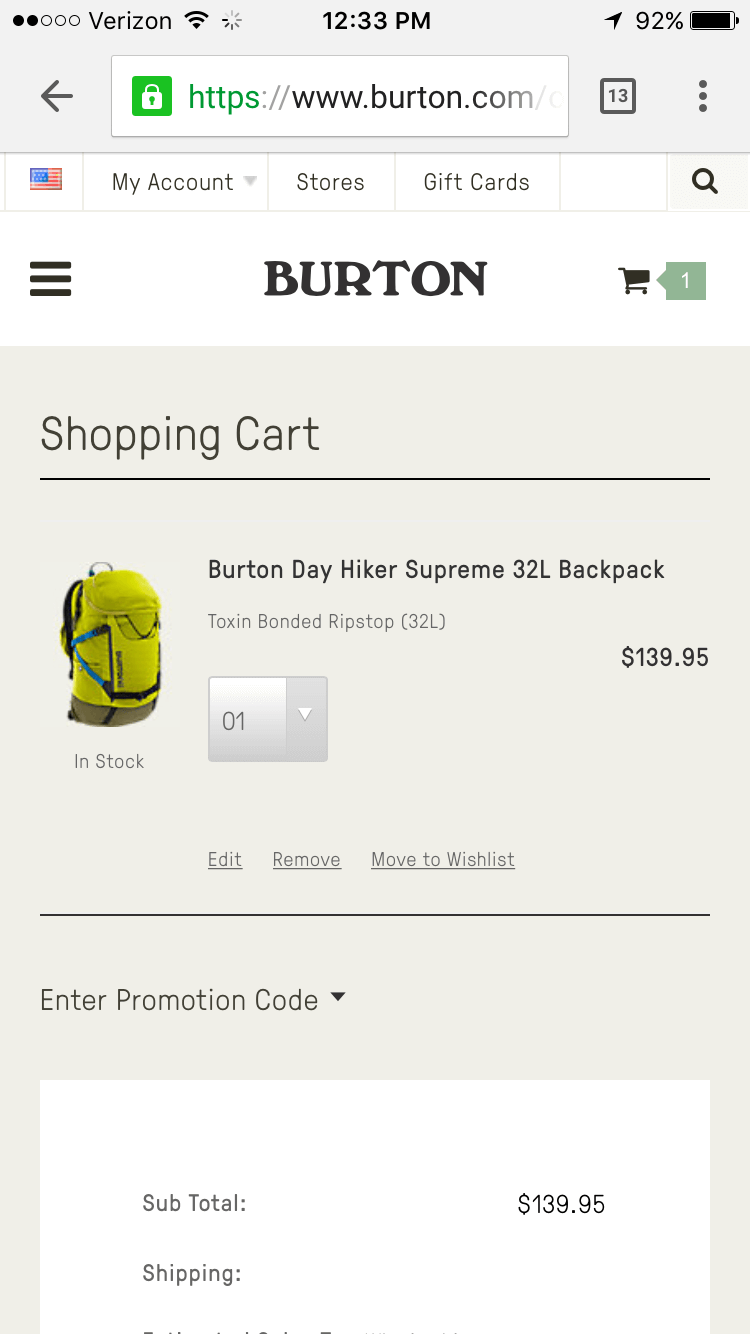Tap the US flag country selector

pyautogui.click(x=45, y=181)
